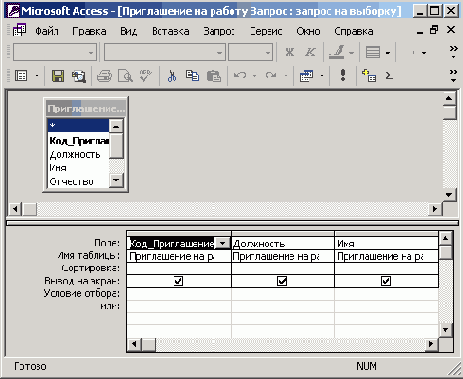Click the query grid horizontal scrollbar thumb
The image size is (463, 379).
[x=149, y=344]
